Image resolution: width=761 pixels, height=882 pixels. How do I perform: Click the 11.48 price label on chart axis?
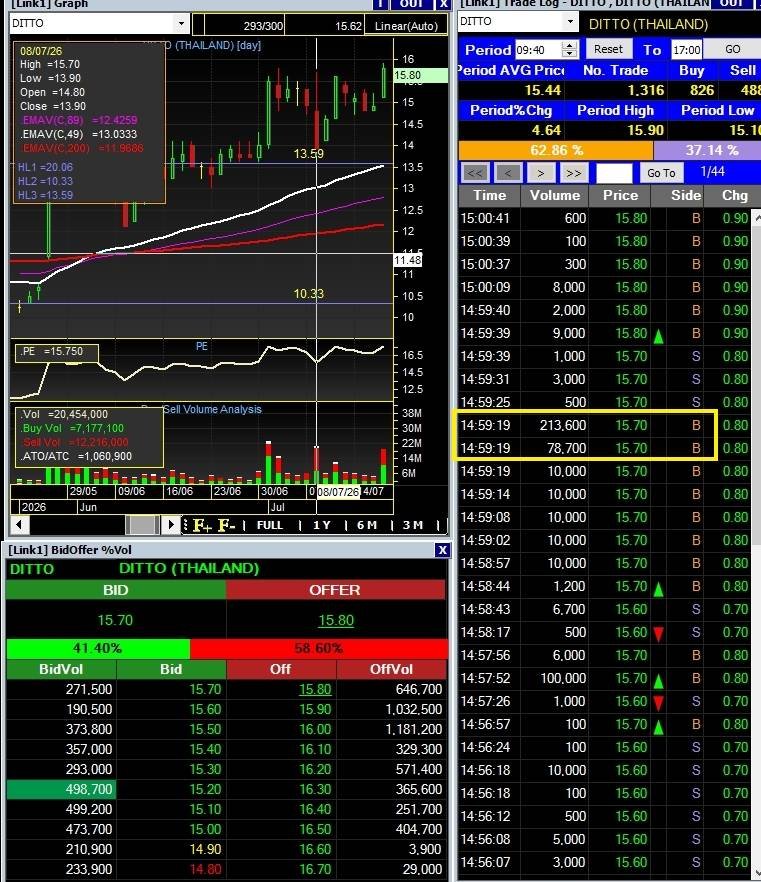pos(407,260)
